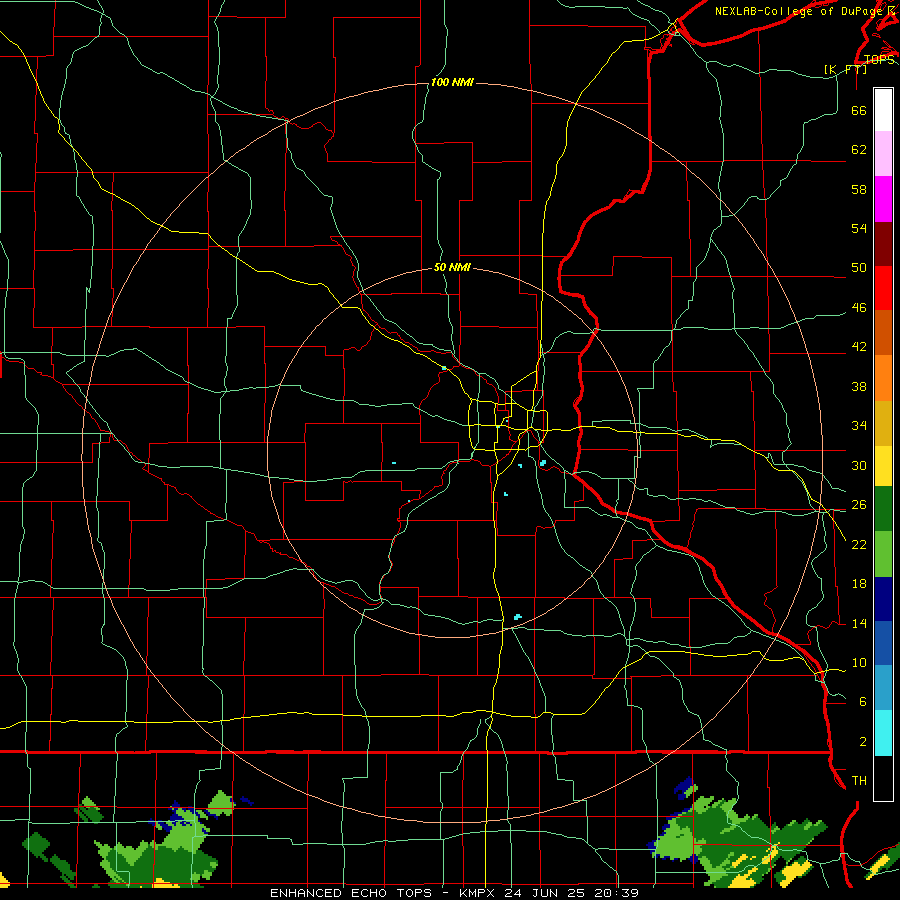Click the cyan 2 kft legend swatch
The height and width of the screenshot is (900, 900).
(883, 733)
